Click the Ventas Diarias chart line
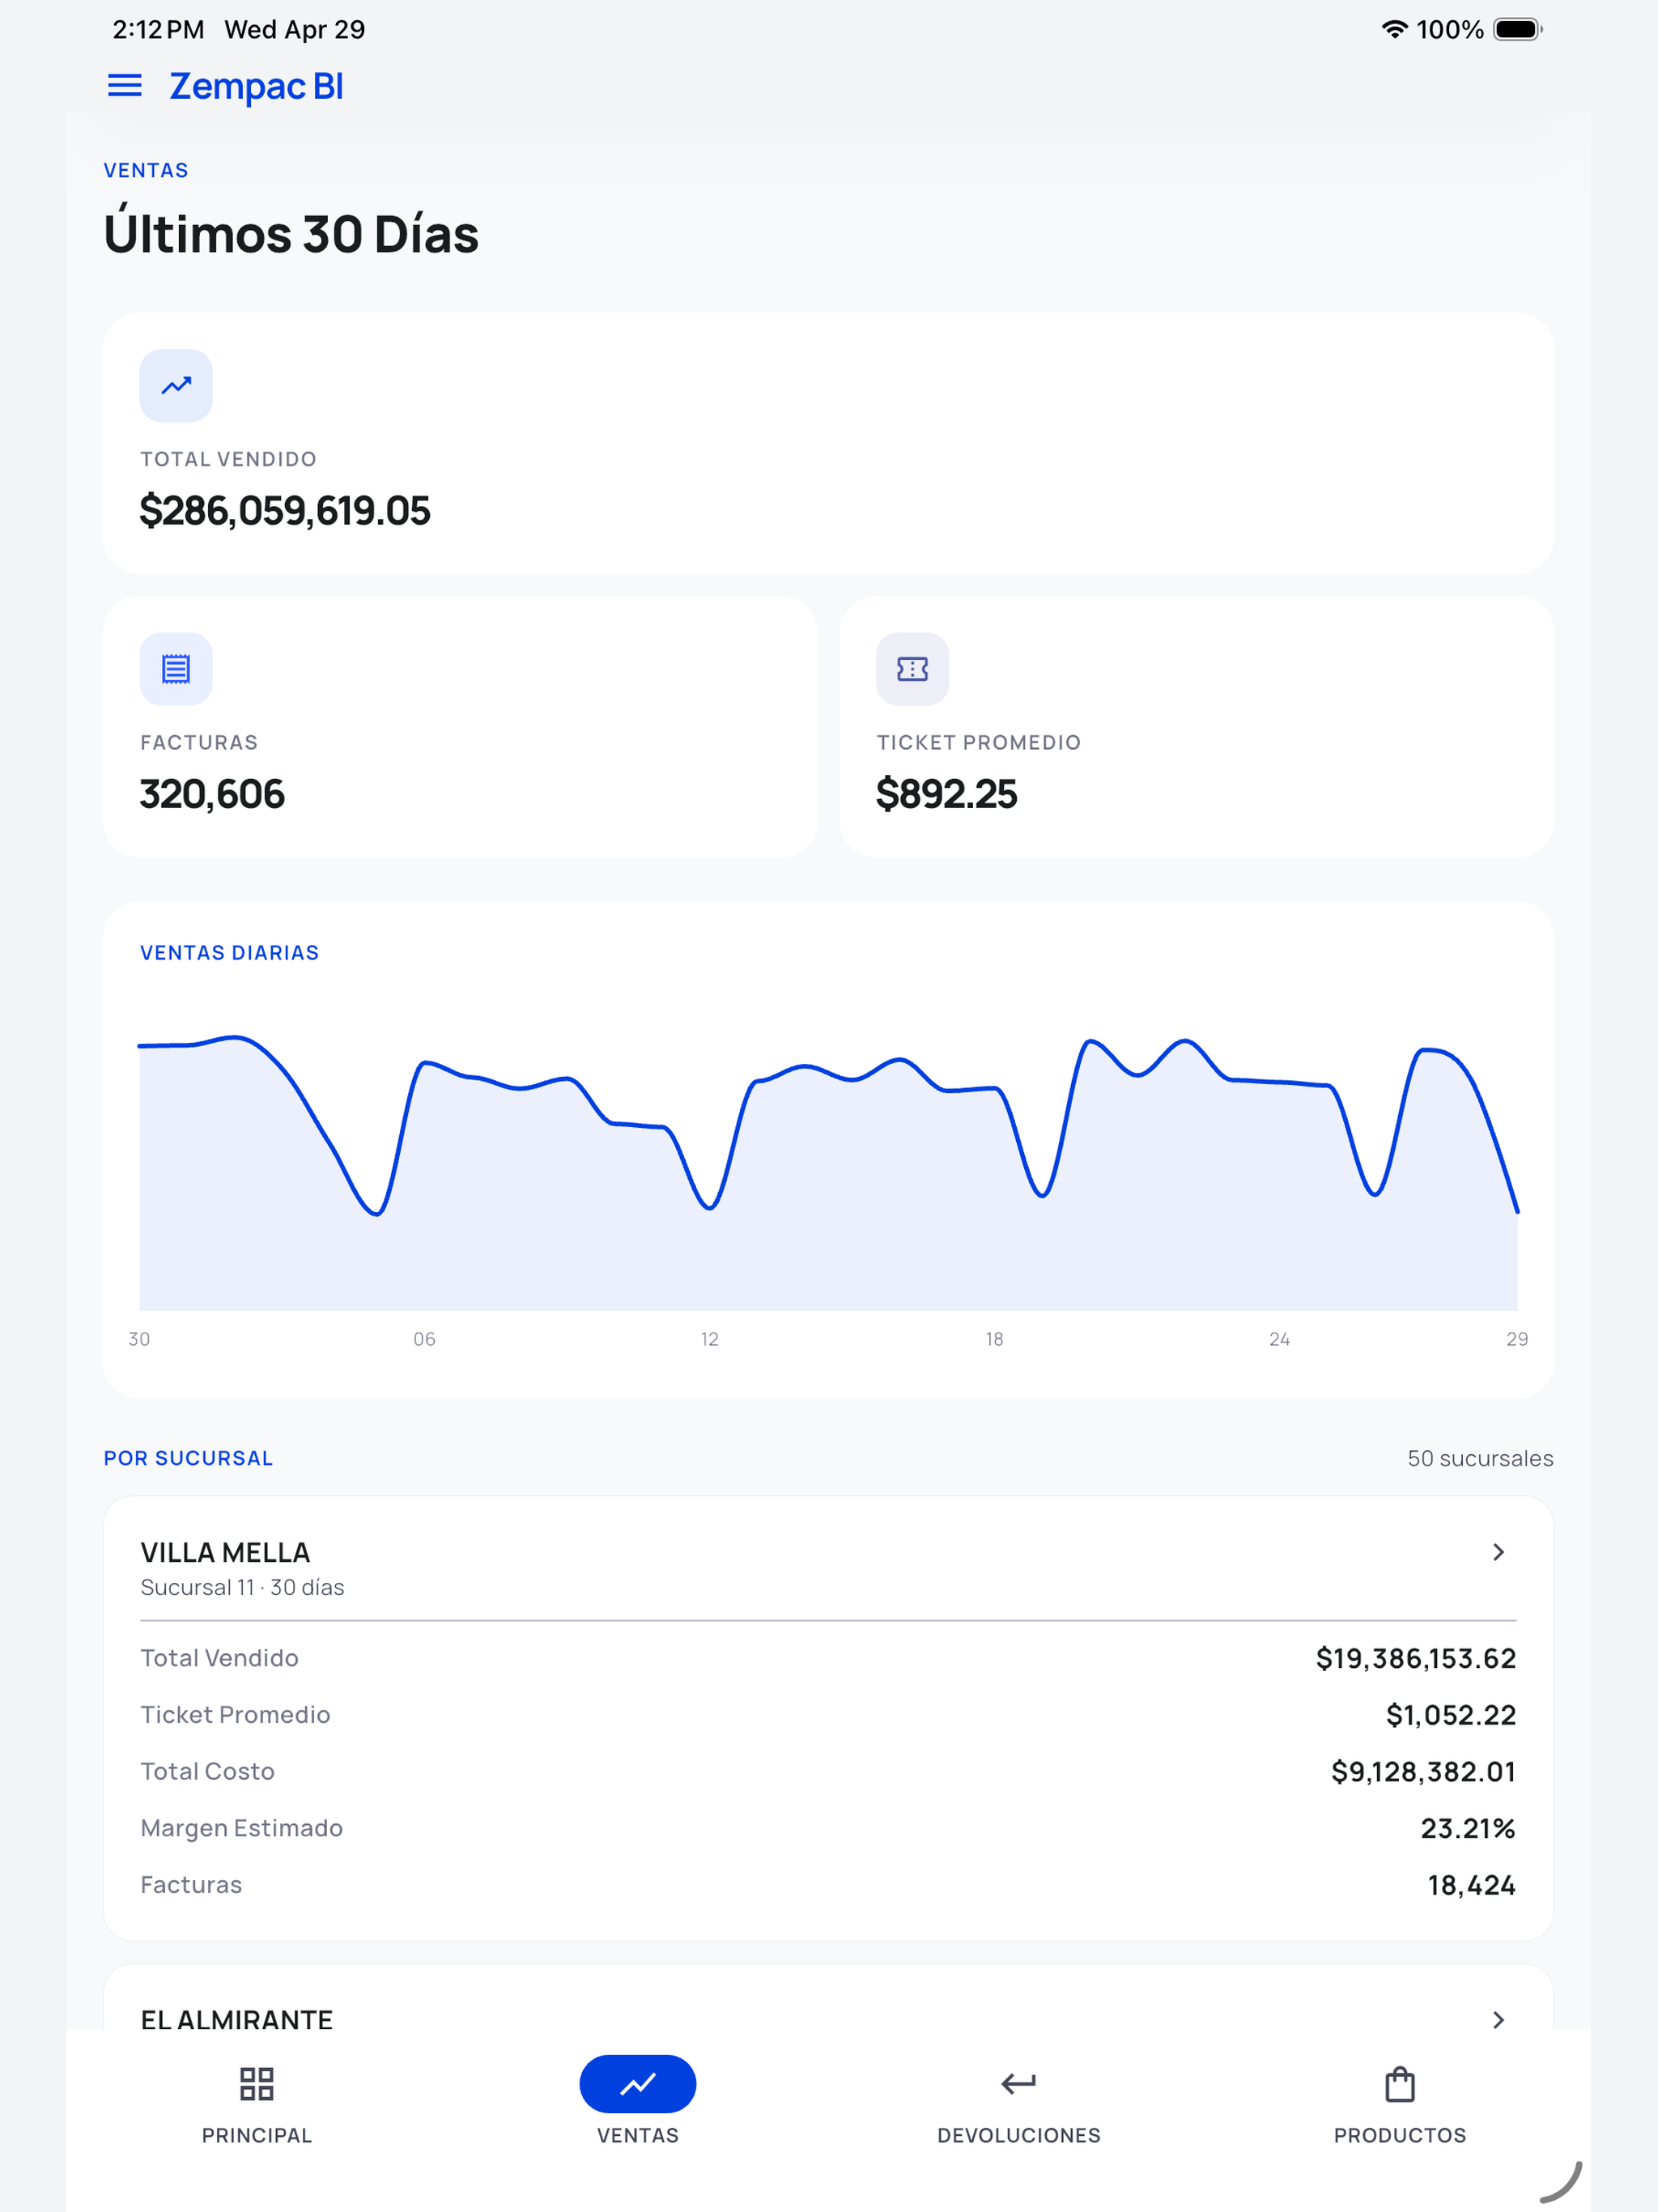Viewport: 1658px width, 2212px height. coord(828,1125)
